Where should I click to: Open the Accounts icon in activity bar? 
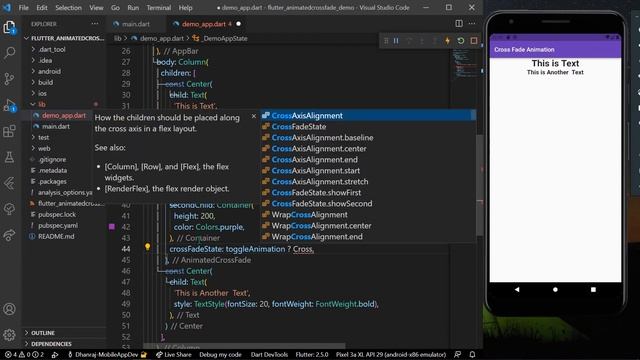pyautogui.click(x=9, y=309)
